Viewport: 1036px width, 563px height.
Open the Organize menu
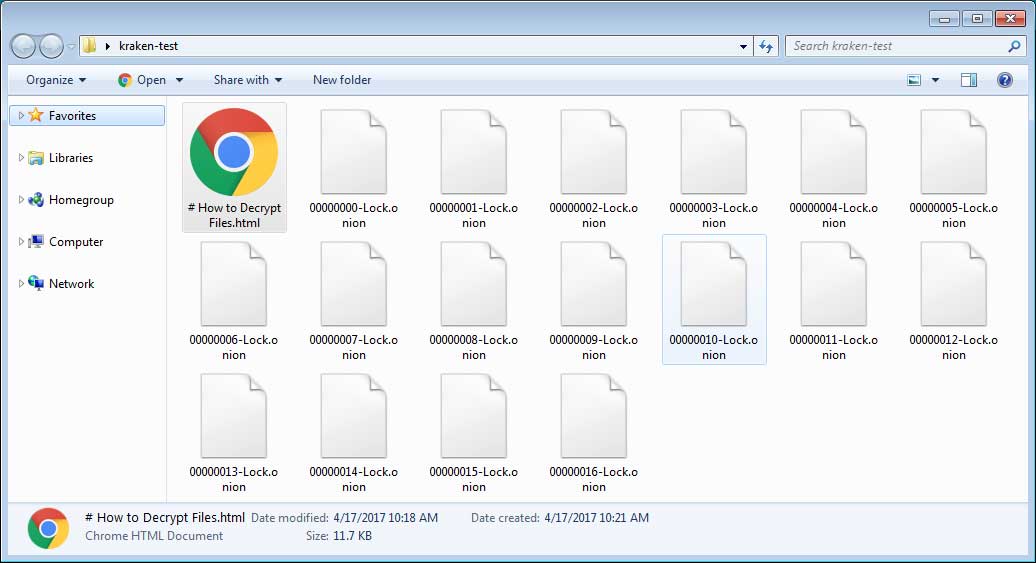point(56,80)
